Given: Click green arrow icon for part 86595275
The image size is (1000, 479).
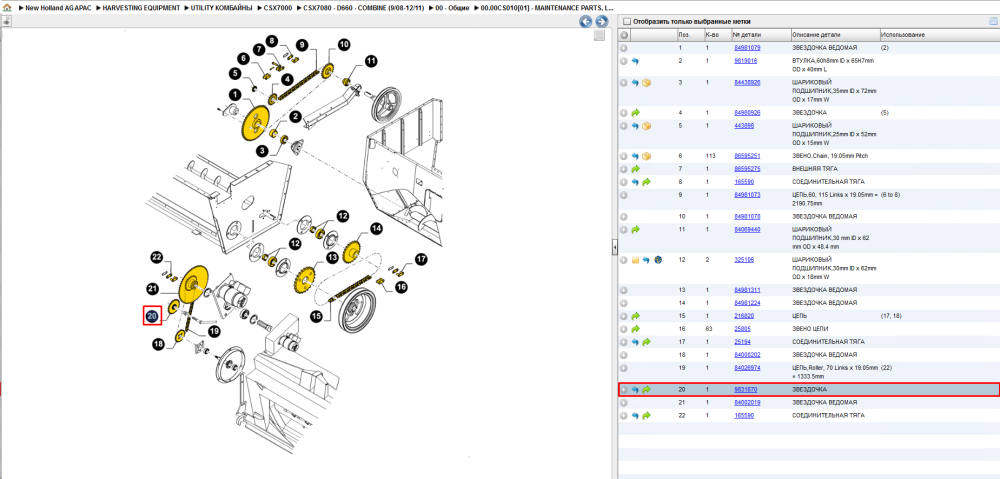Looking at the screenshot, I should pos(635,170).
